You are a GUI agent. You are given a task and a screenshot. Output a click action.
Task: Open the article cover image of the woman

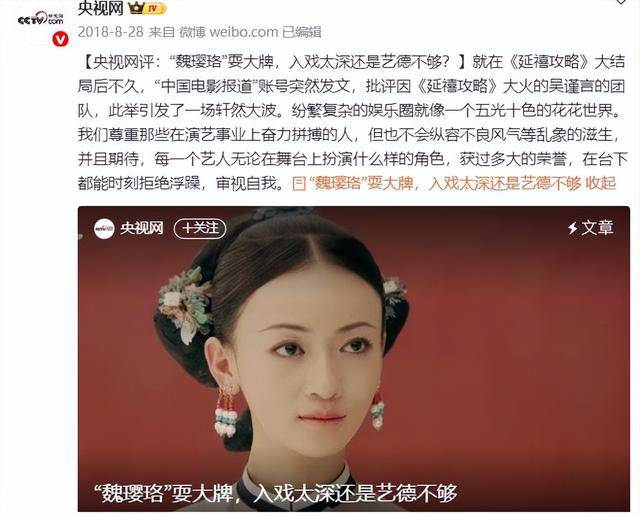coord(354,359)
